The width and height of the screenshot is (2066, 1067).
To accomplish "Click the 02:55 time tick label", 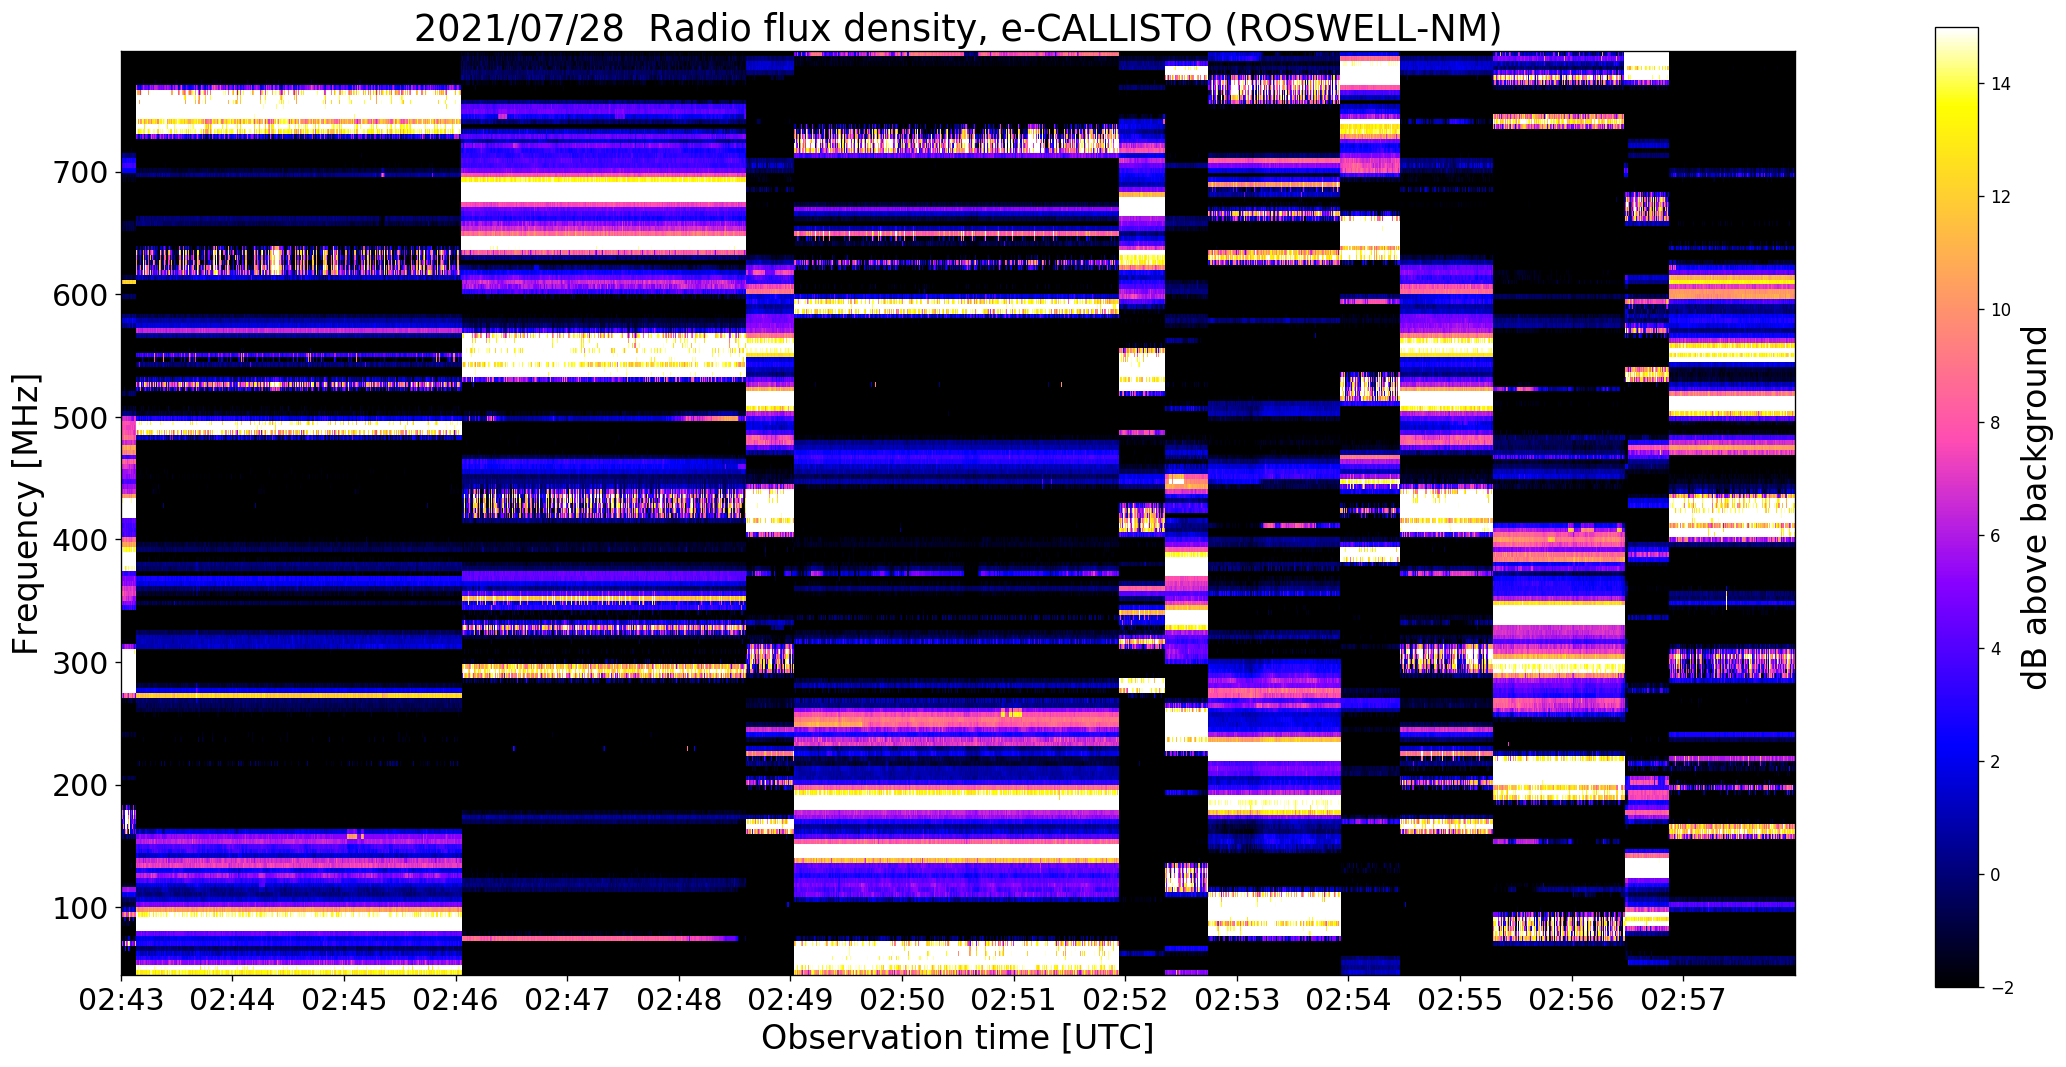I will click(x=1461, y=1000).
